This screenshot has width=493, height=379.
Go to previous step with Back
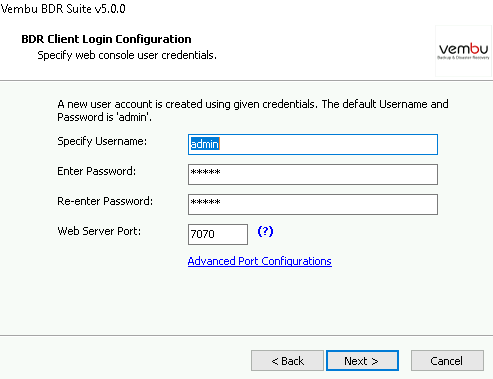(x=287, y=360)
